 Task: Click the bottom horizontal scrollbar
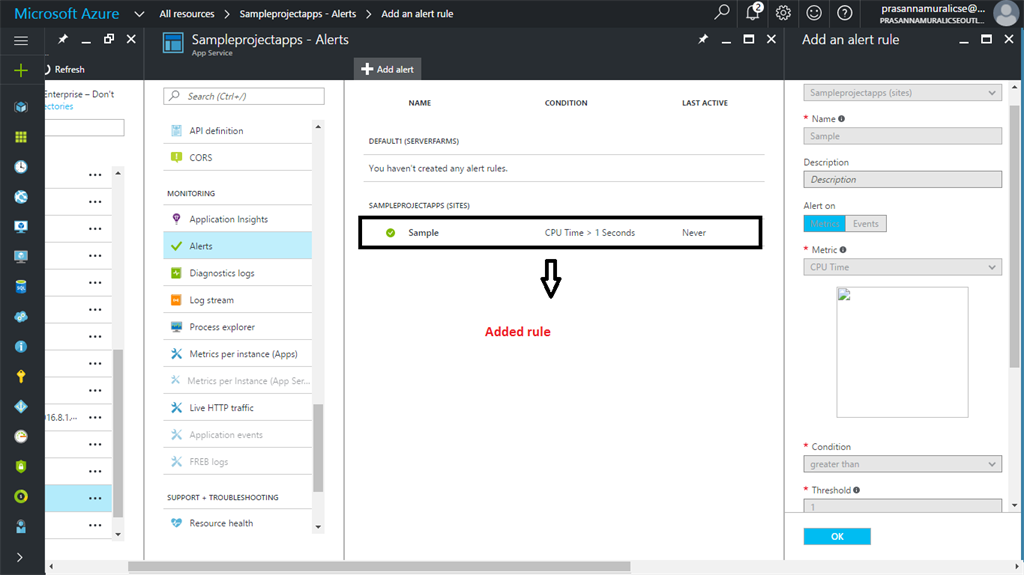[x=379, y=567]
